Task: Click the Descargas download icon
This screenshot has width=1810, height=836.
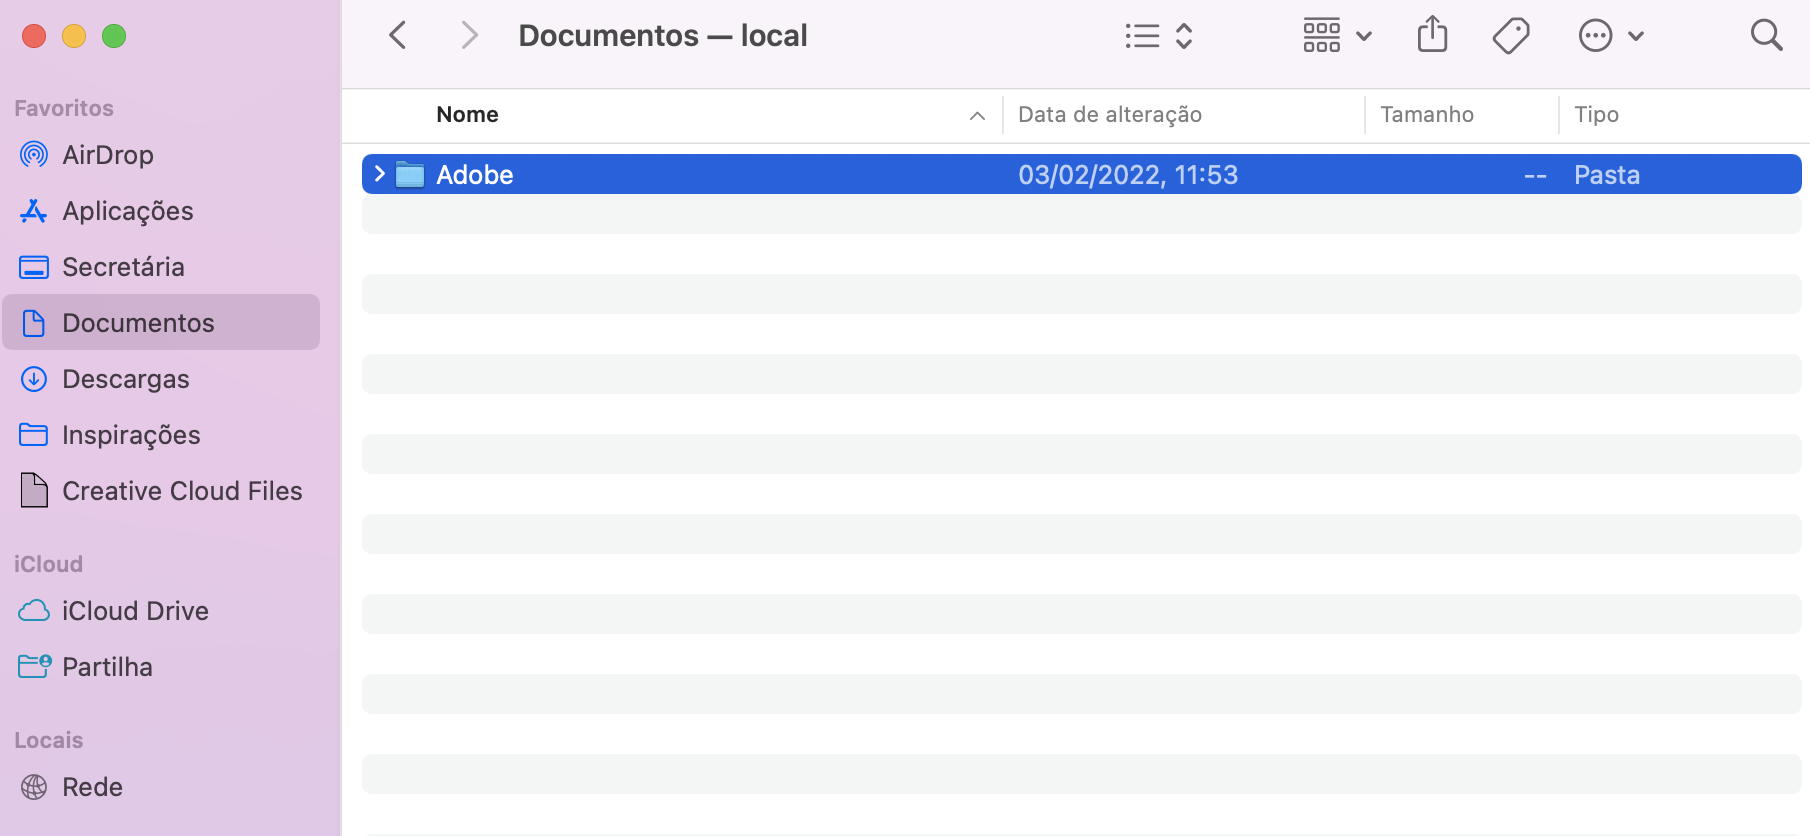Action: [34, 379]
